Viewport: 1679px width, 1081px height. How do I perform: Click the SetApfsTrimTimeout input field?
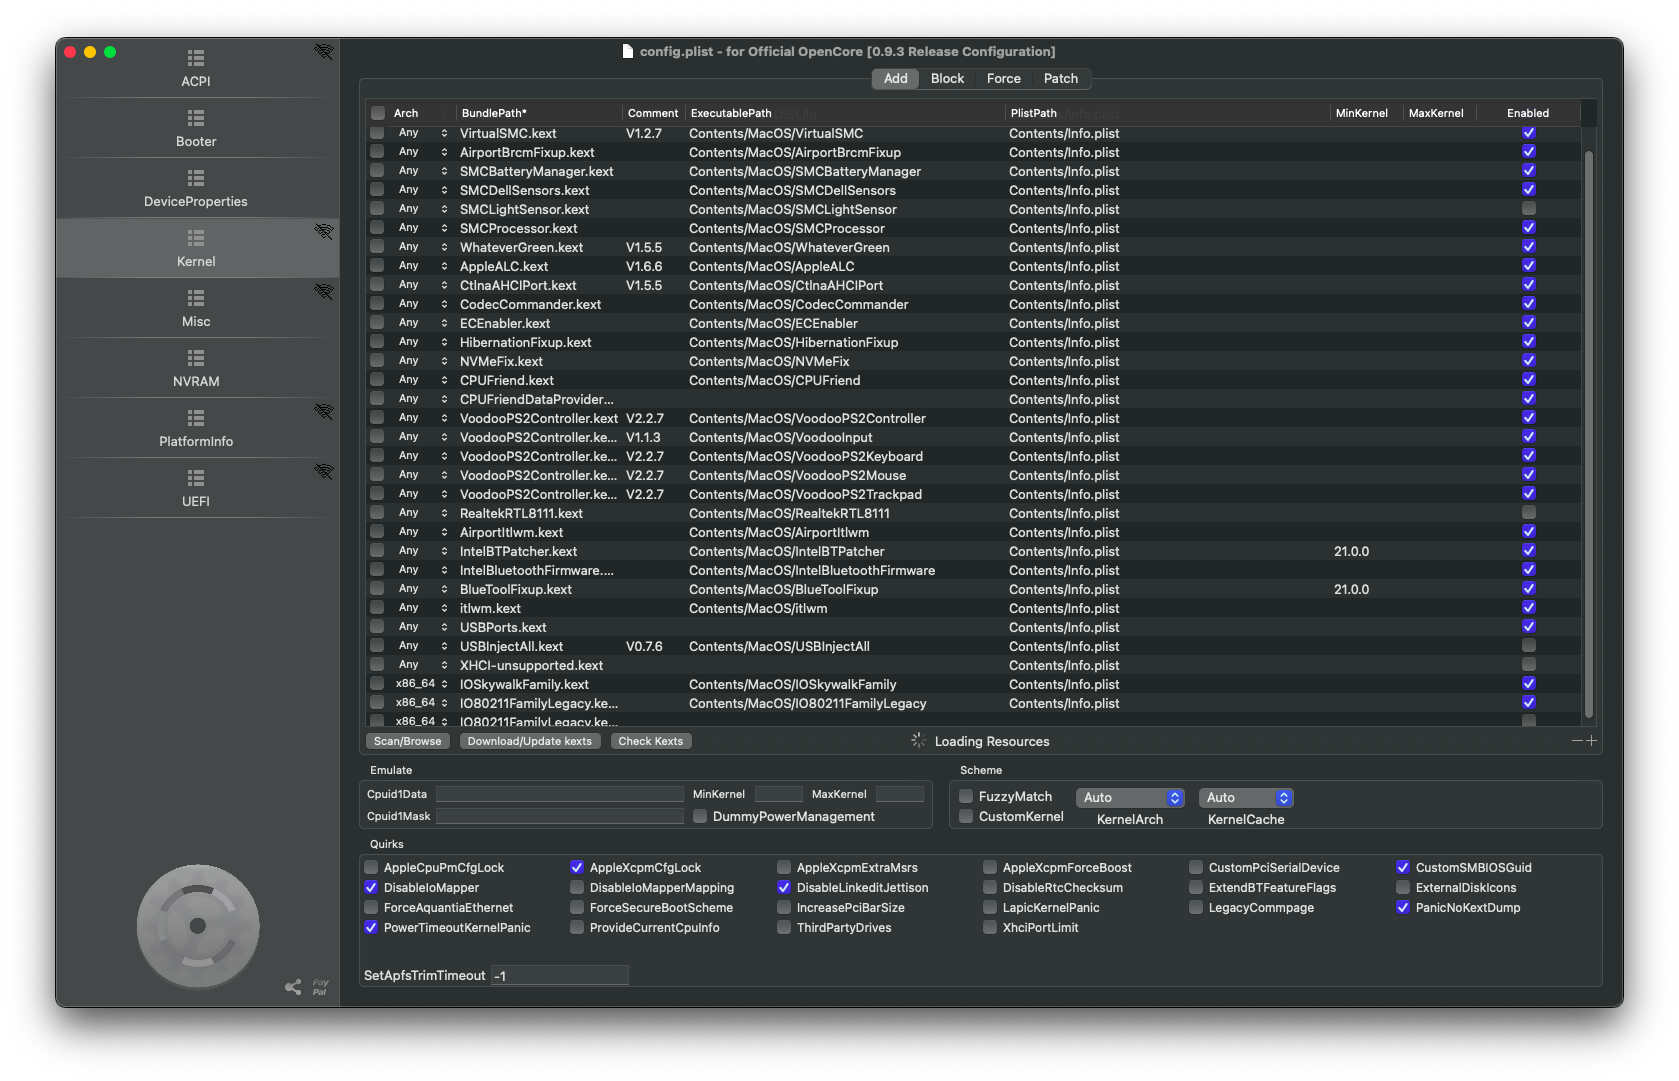(x=560, y=976)
